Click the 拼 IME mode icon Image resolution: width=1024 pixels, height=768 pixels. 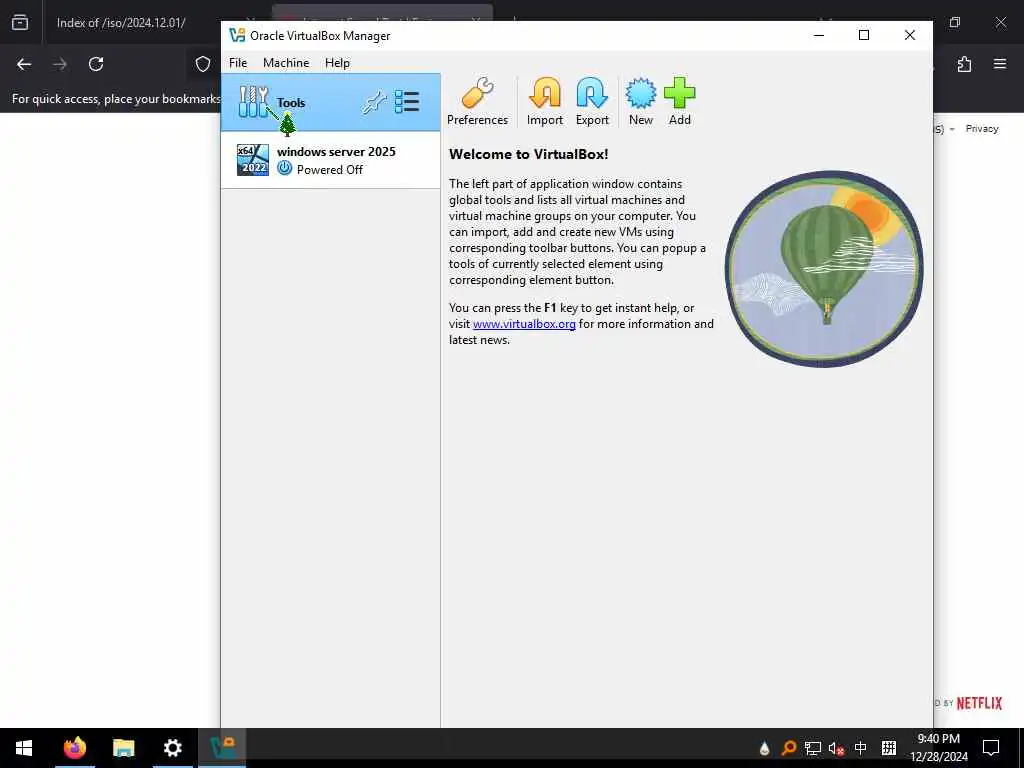tap(889, 748)
